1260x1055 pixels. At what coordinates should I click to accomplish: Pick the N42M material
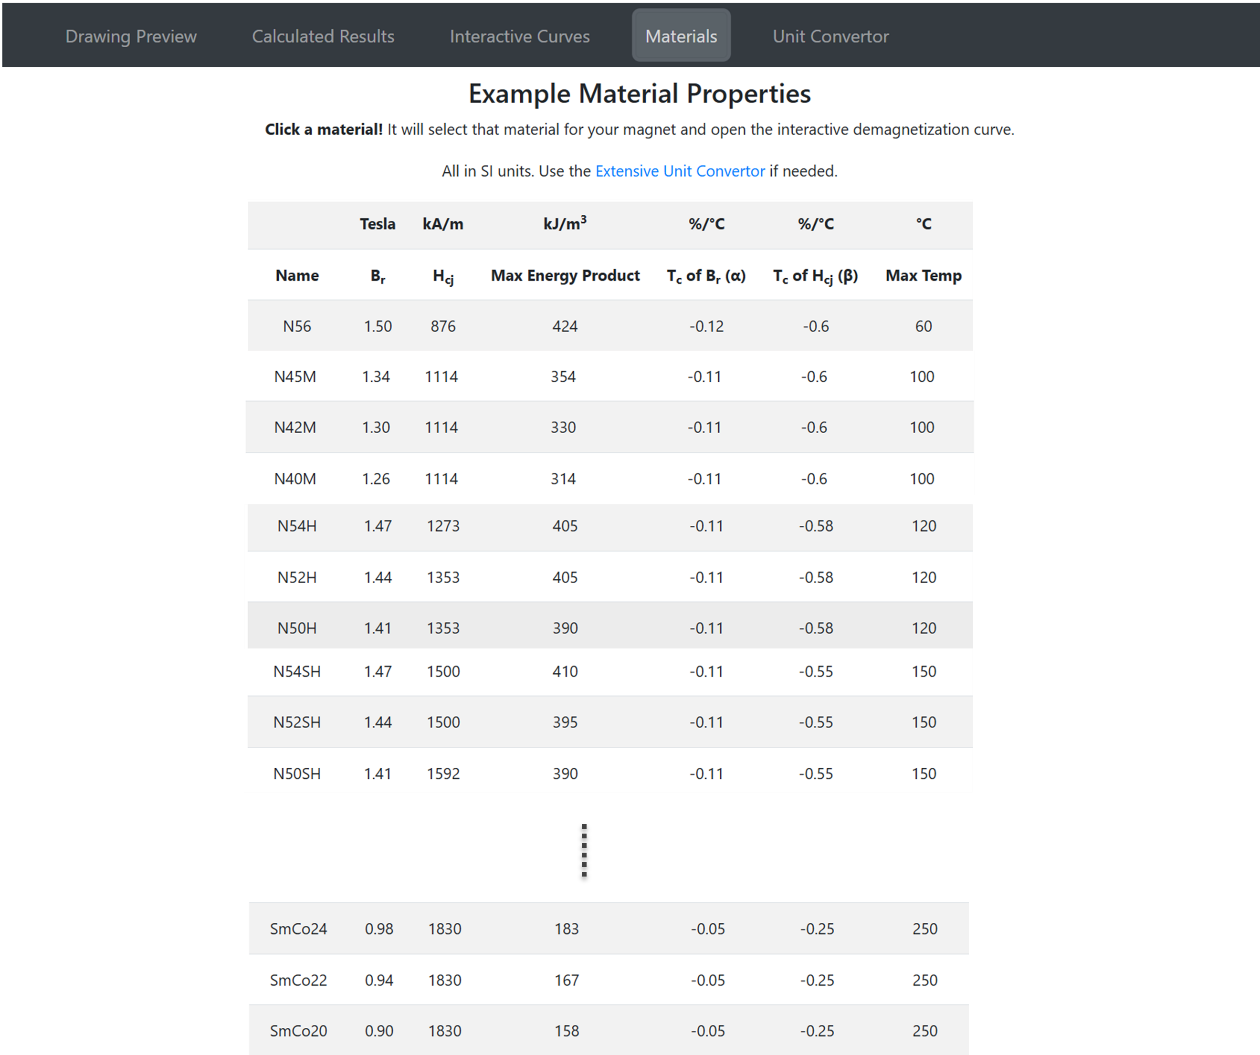(x=295, y=427)
